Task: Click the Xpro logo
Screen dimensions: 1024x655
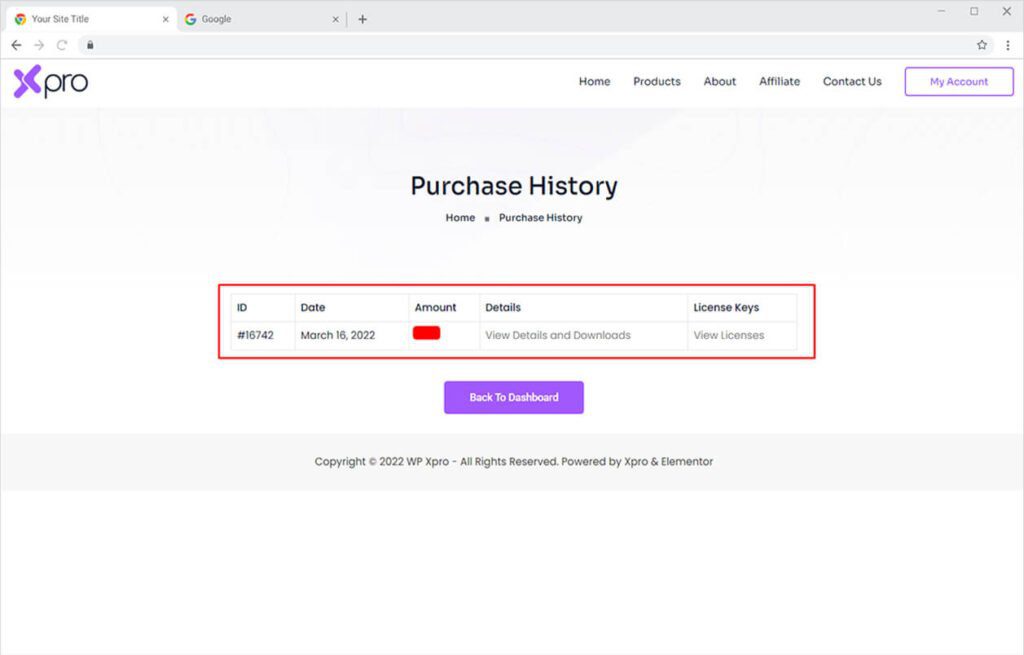Action: click(51, 82)
